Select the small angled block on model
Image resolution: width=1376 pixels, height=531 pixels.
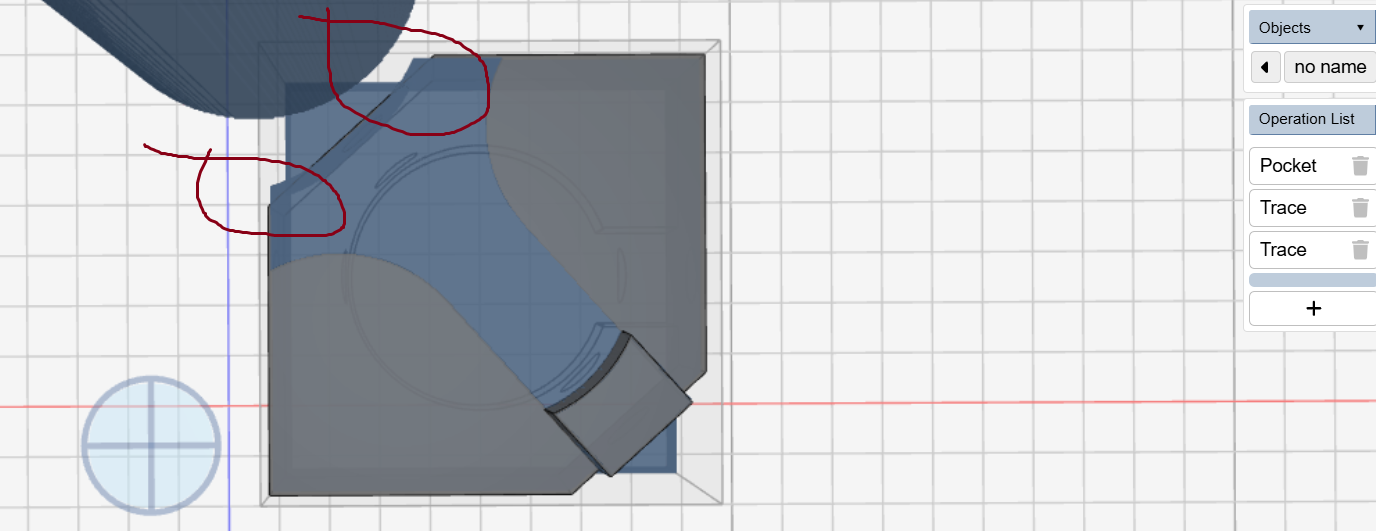[622, 405]
